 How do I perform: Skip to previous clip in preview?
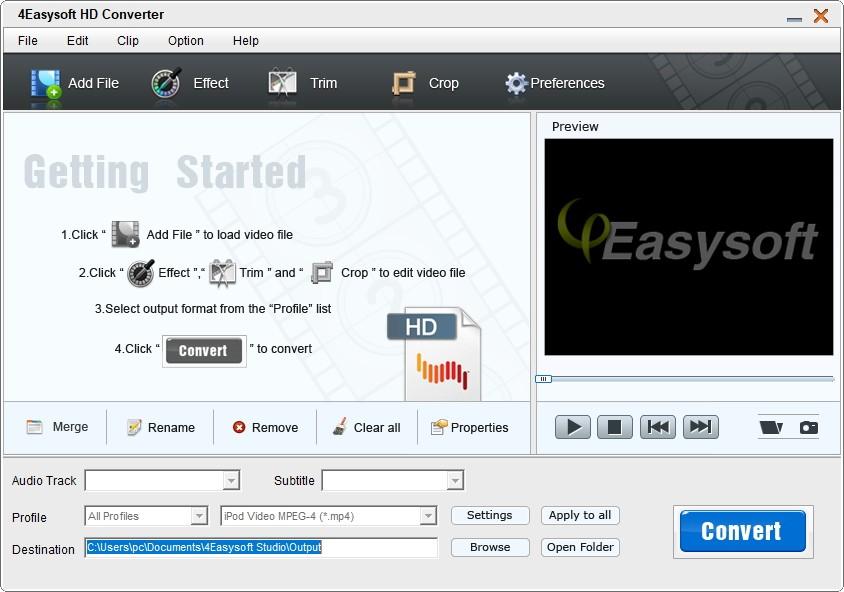[x=658, y=427]
